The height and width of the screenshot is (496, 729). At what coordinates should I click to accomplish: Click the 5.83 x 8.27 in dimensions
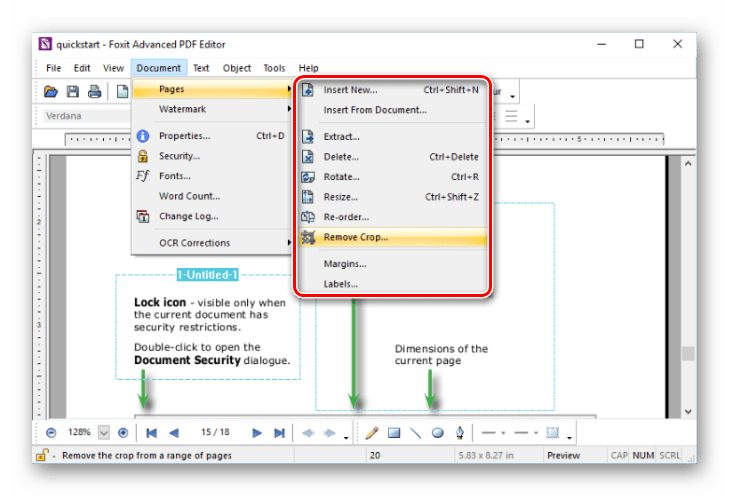[x=486, y=456]
